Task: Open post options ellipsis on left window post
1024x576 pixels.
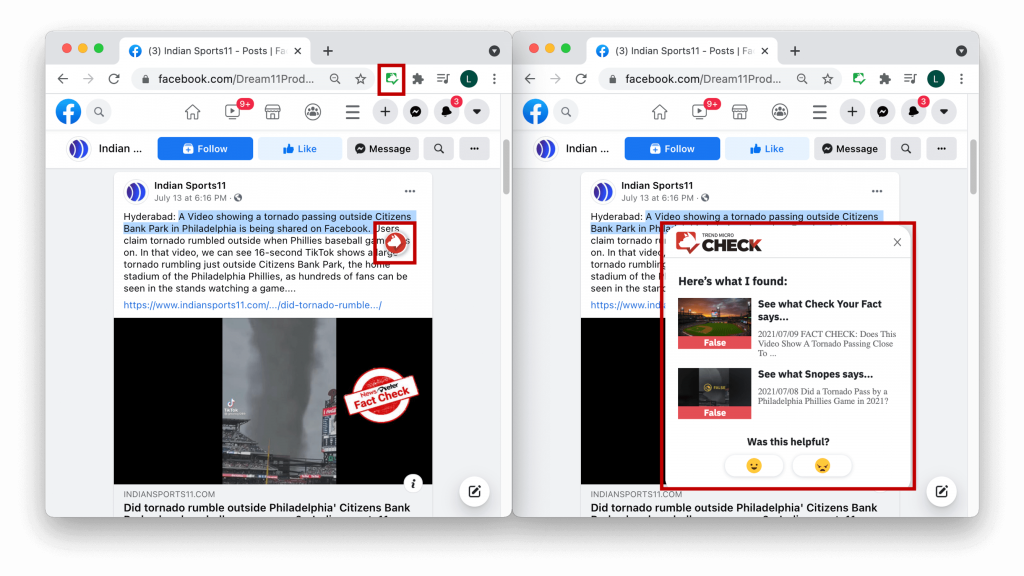Action: [410, 191]
